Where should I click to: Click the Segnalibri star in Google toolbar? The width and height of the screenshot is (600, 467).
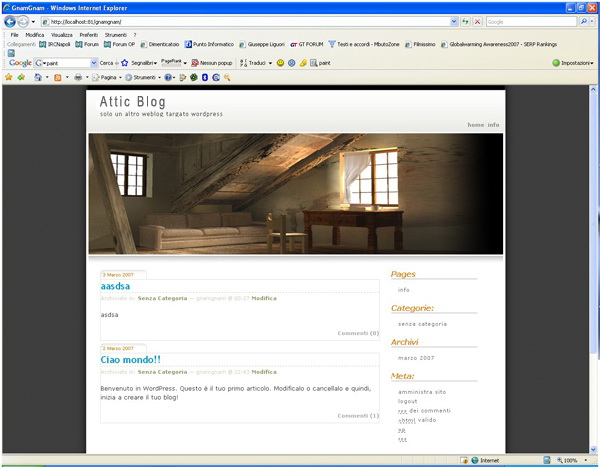click(125, 63)
